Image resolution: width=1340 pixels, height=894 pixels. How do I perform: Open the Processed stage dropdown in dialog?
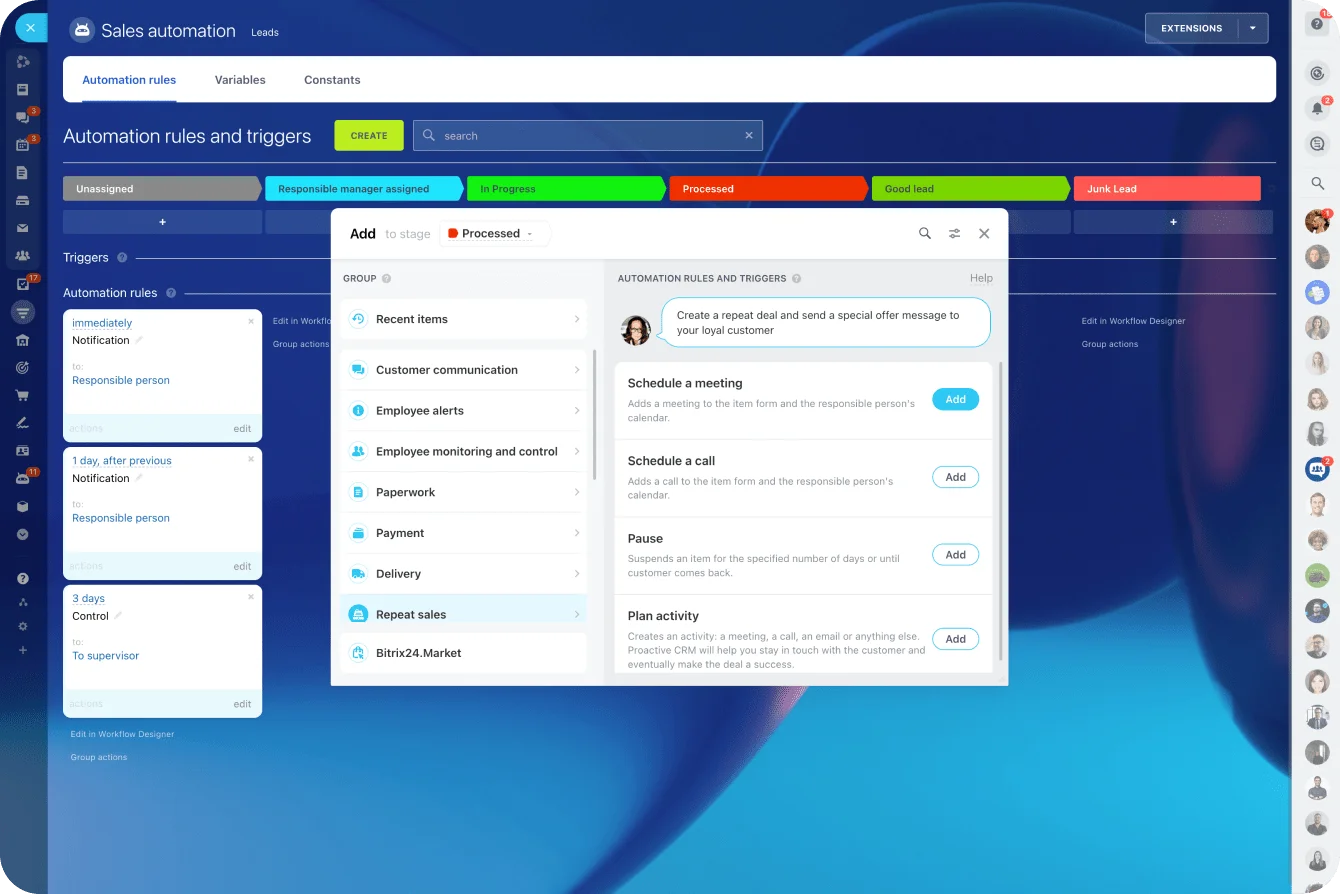tap(495, 234)
